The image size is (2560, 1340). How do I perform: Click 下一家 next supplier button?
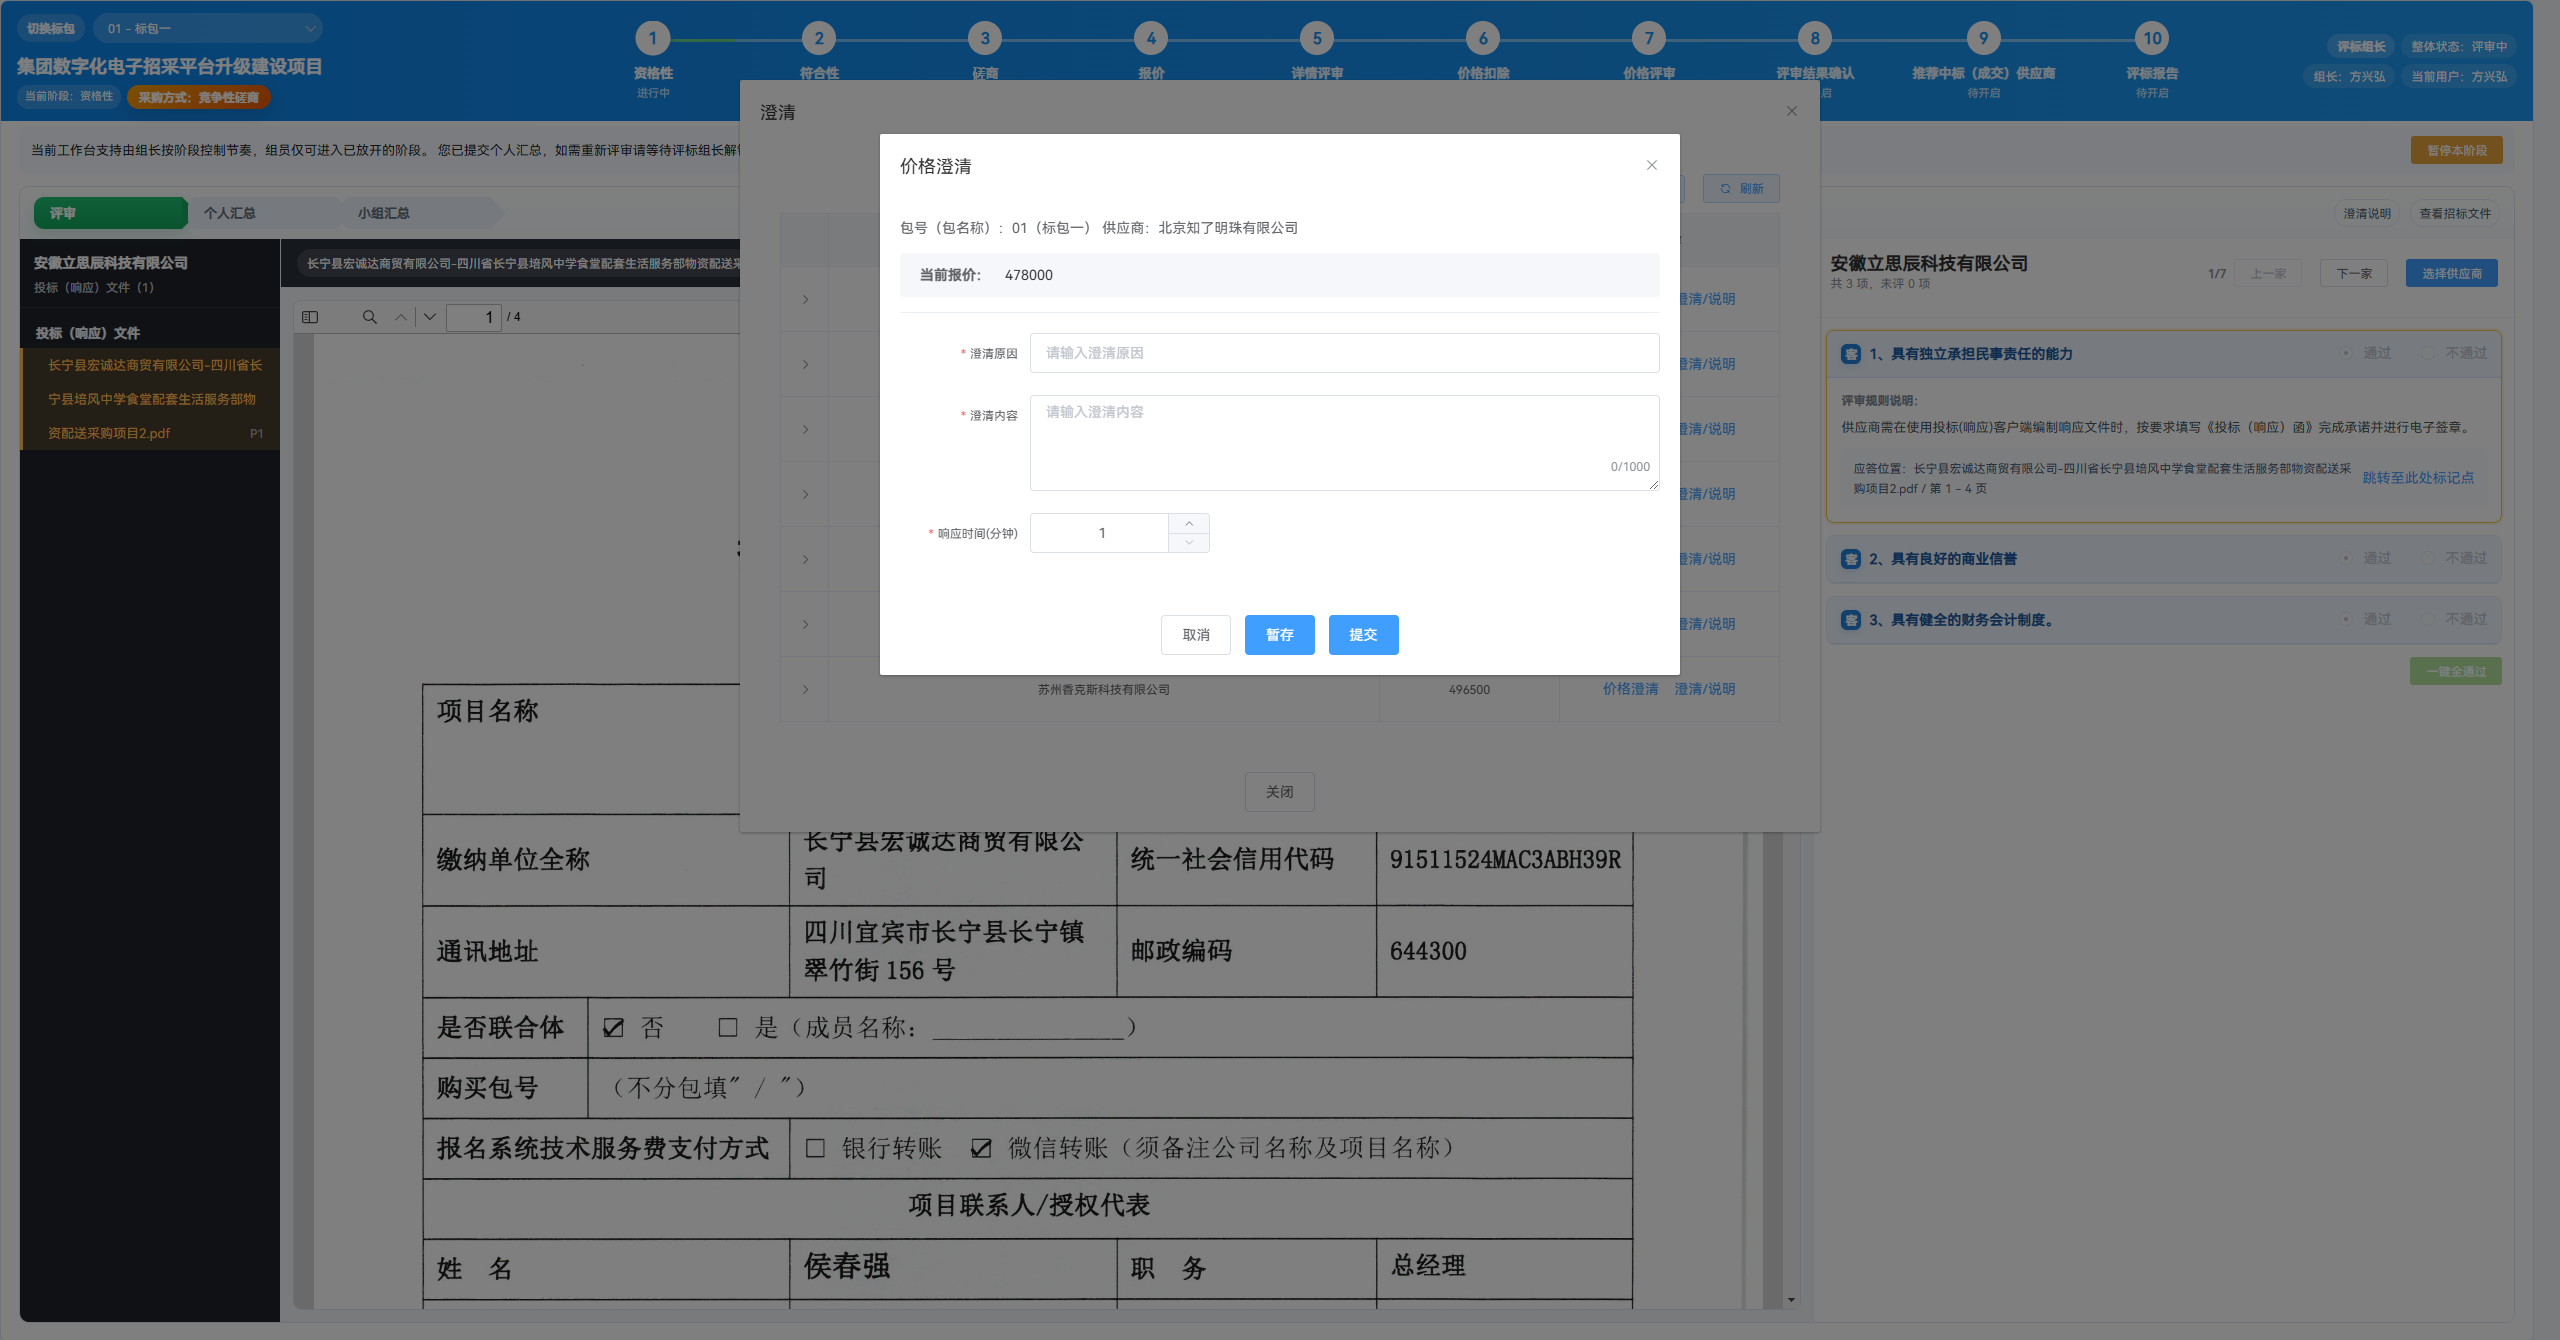tap(2353, 273)
